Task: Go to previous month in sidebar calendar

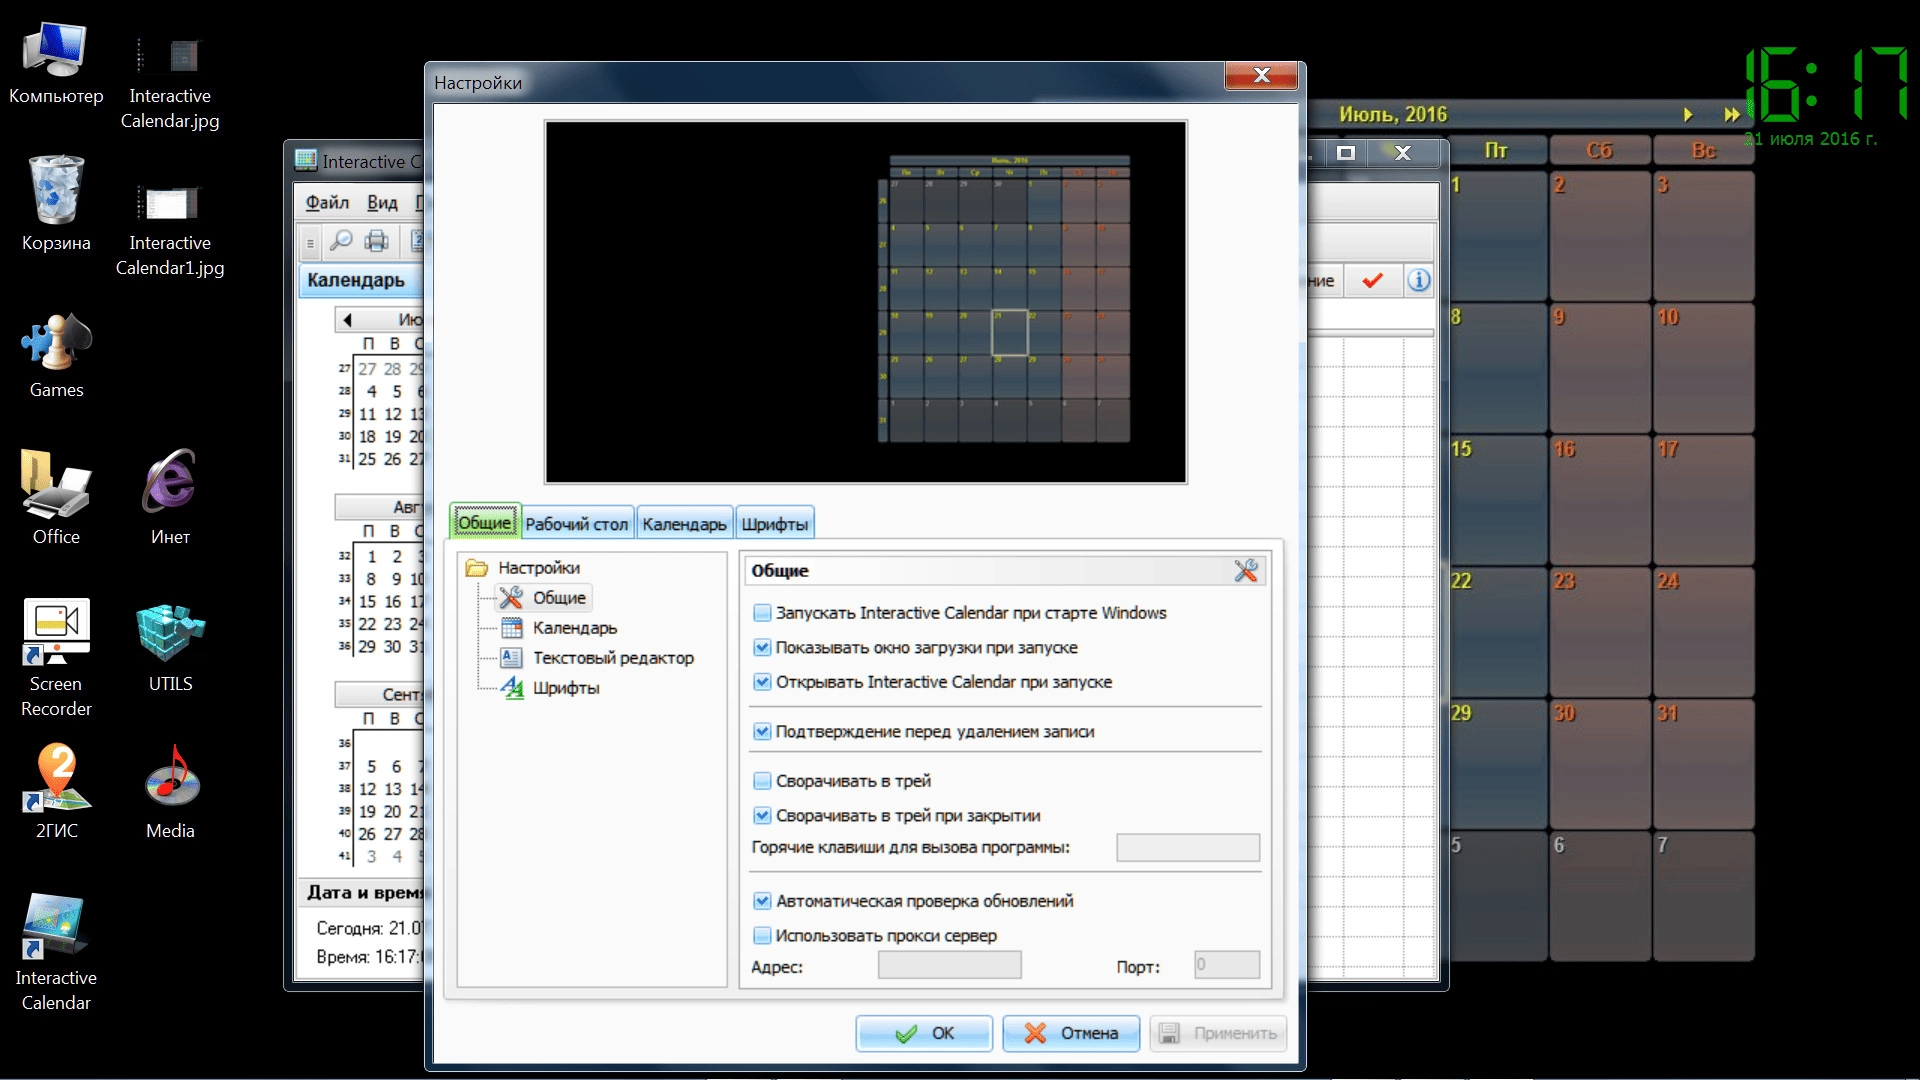Action: [x=347, y=320]
